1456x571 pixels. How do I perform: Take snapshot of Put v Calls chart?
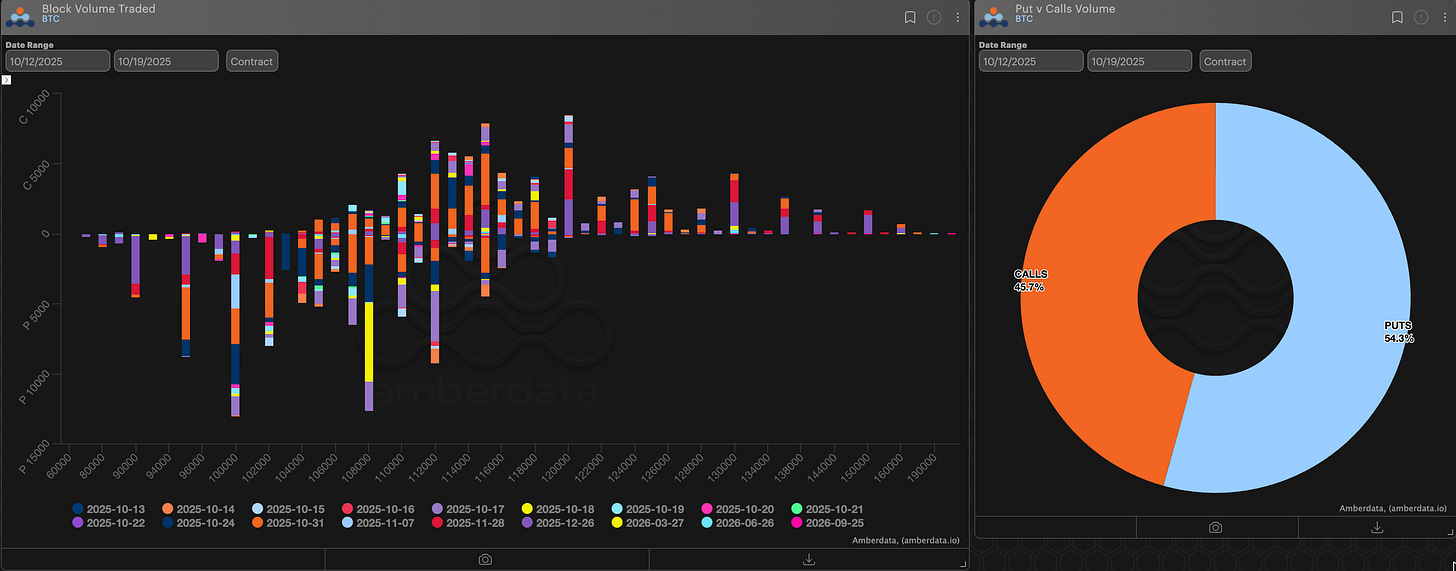click(1215, 527)
